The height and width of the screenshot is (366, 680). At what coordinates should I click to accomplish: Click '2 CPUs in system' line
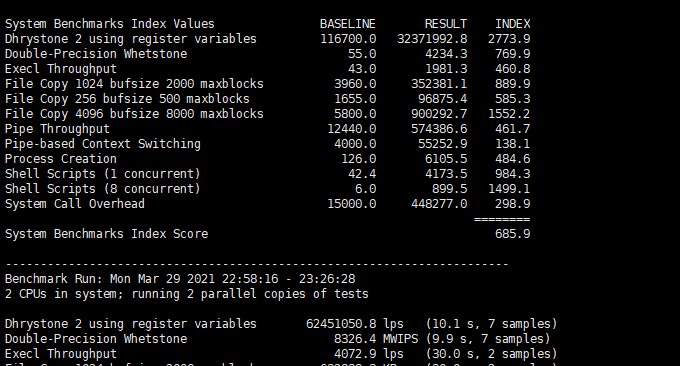(x=186, y=294)
